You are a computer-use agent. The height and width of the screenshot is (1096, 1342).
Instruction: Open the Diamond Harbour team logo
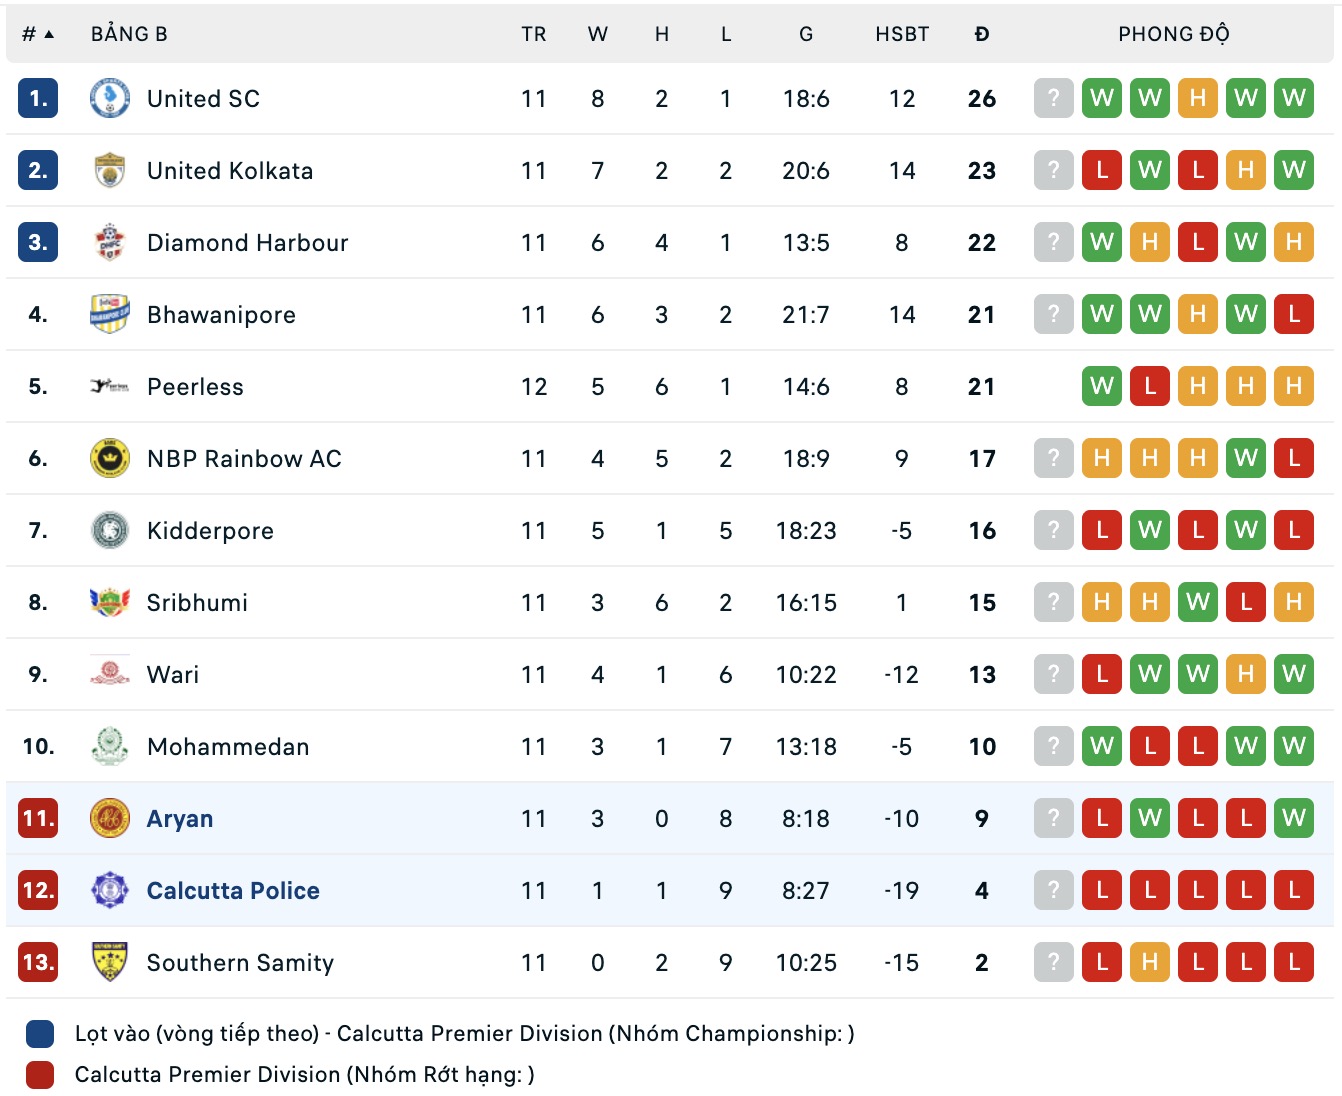pyautogui.click(x=109, y=243)
